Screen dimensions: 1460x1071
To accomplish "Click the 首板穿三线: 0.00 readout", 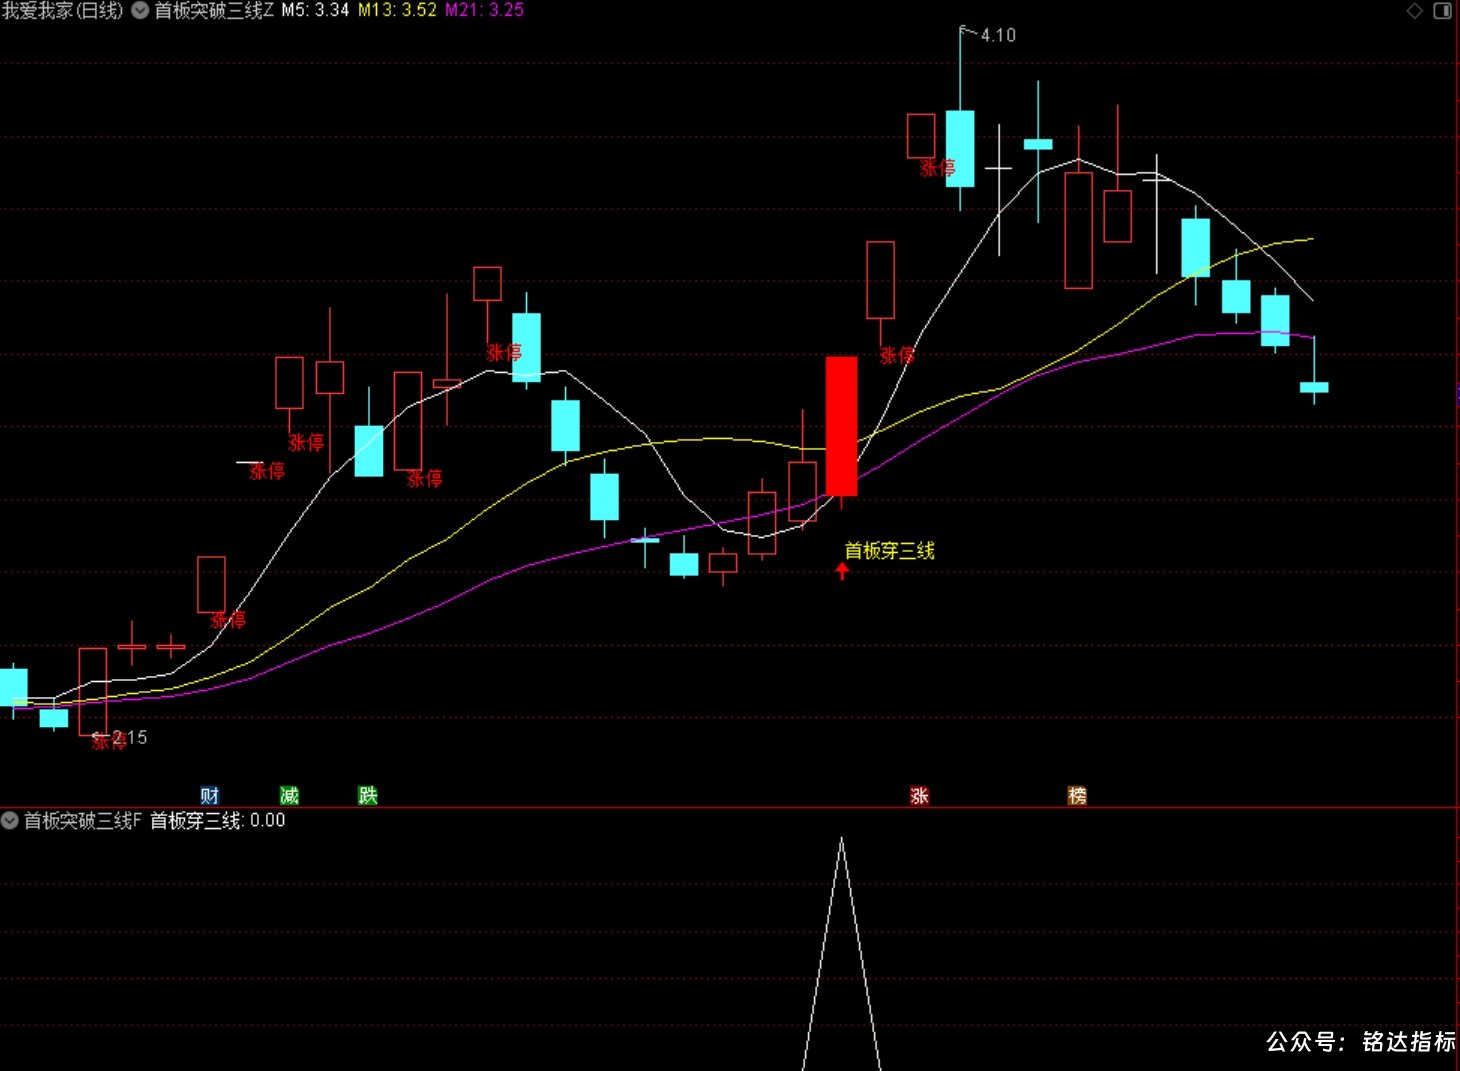I will tap(218, 820).
